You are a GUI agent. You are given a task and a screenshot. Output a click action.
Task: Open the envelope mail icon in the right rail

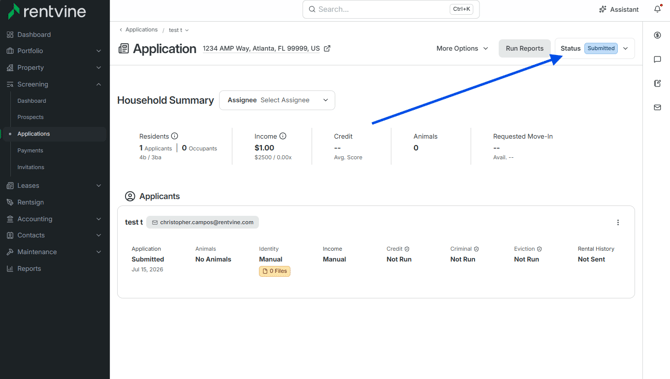click(x=657, y=107)
